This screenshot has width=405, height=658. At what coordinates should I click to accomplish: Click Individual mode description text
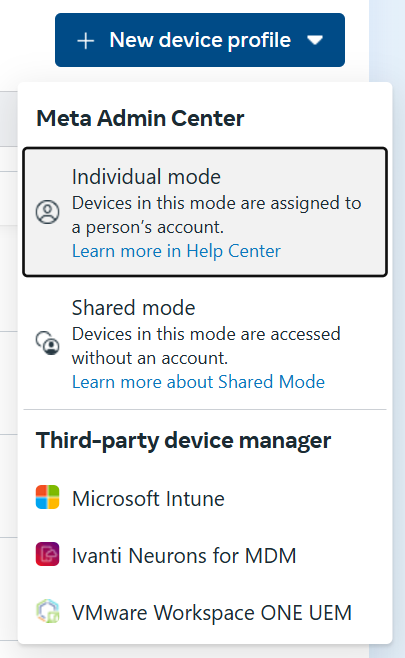coord(217,215)
